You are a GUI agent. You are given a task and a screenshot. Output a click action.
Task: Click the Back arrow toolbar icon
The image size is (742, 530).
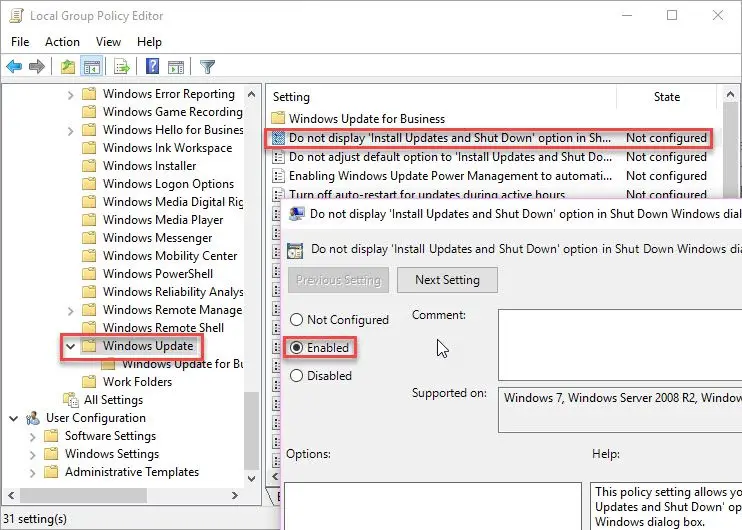point(14,67)
